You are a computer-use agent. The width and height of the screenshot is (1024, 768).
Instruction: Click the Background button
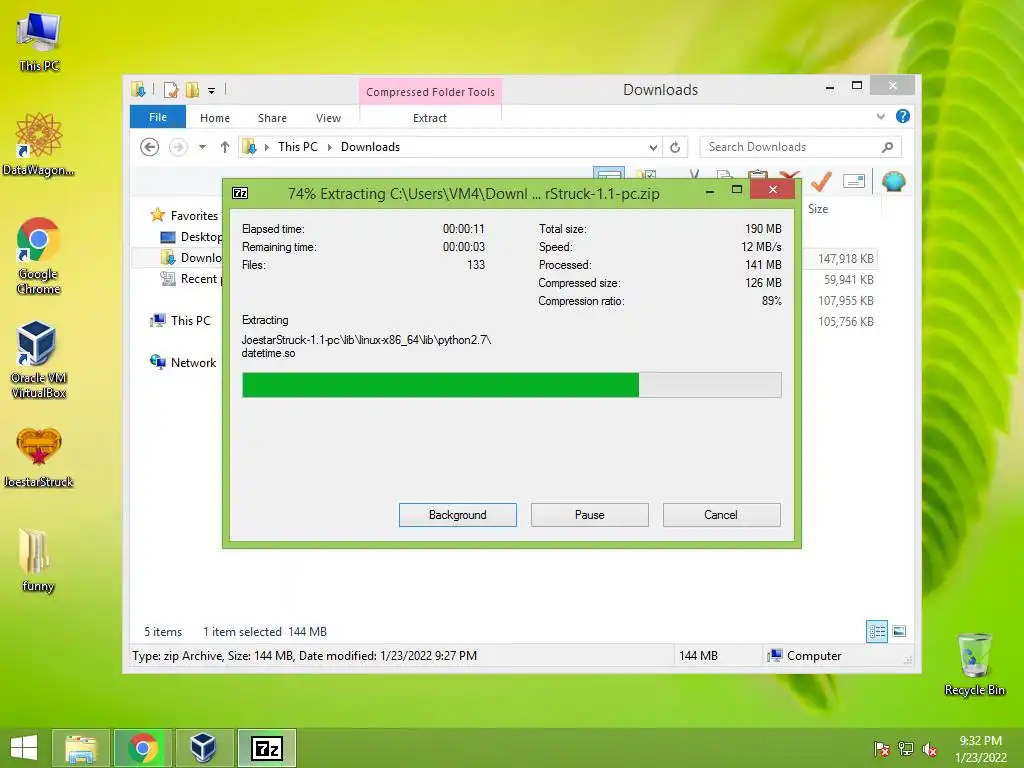(458, 515)
